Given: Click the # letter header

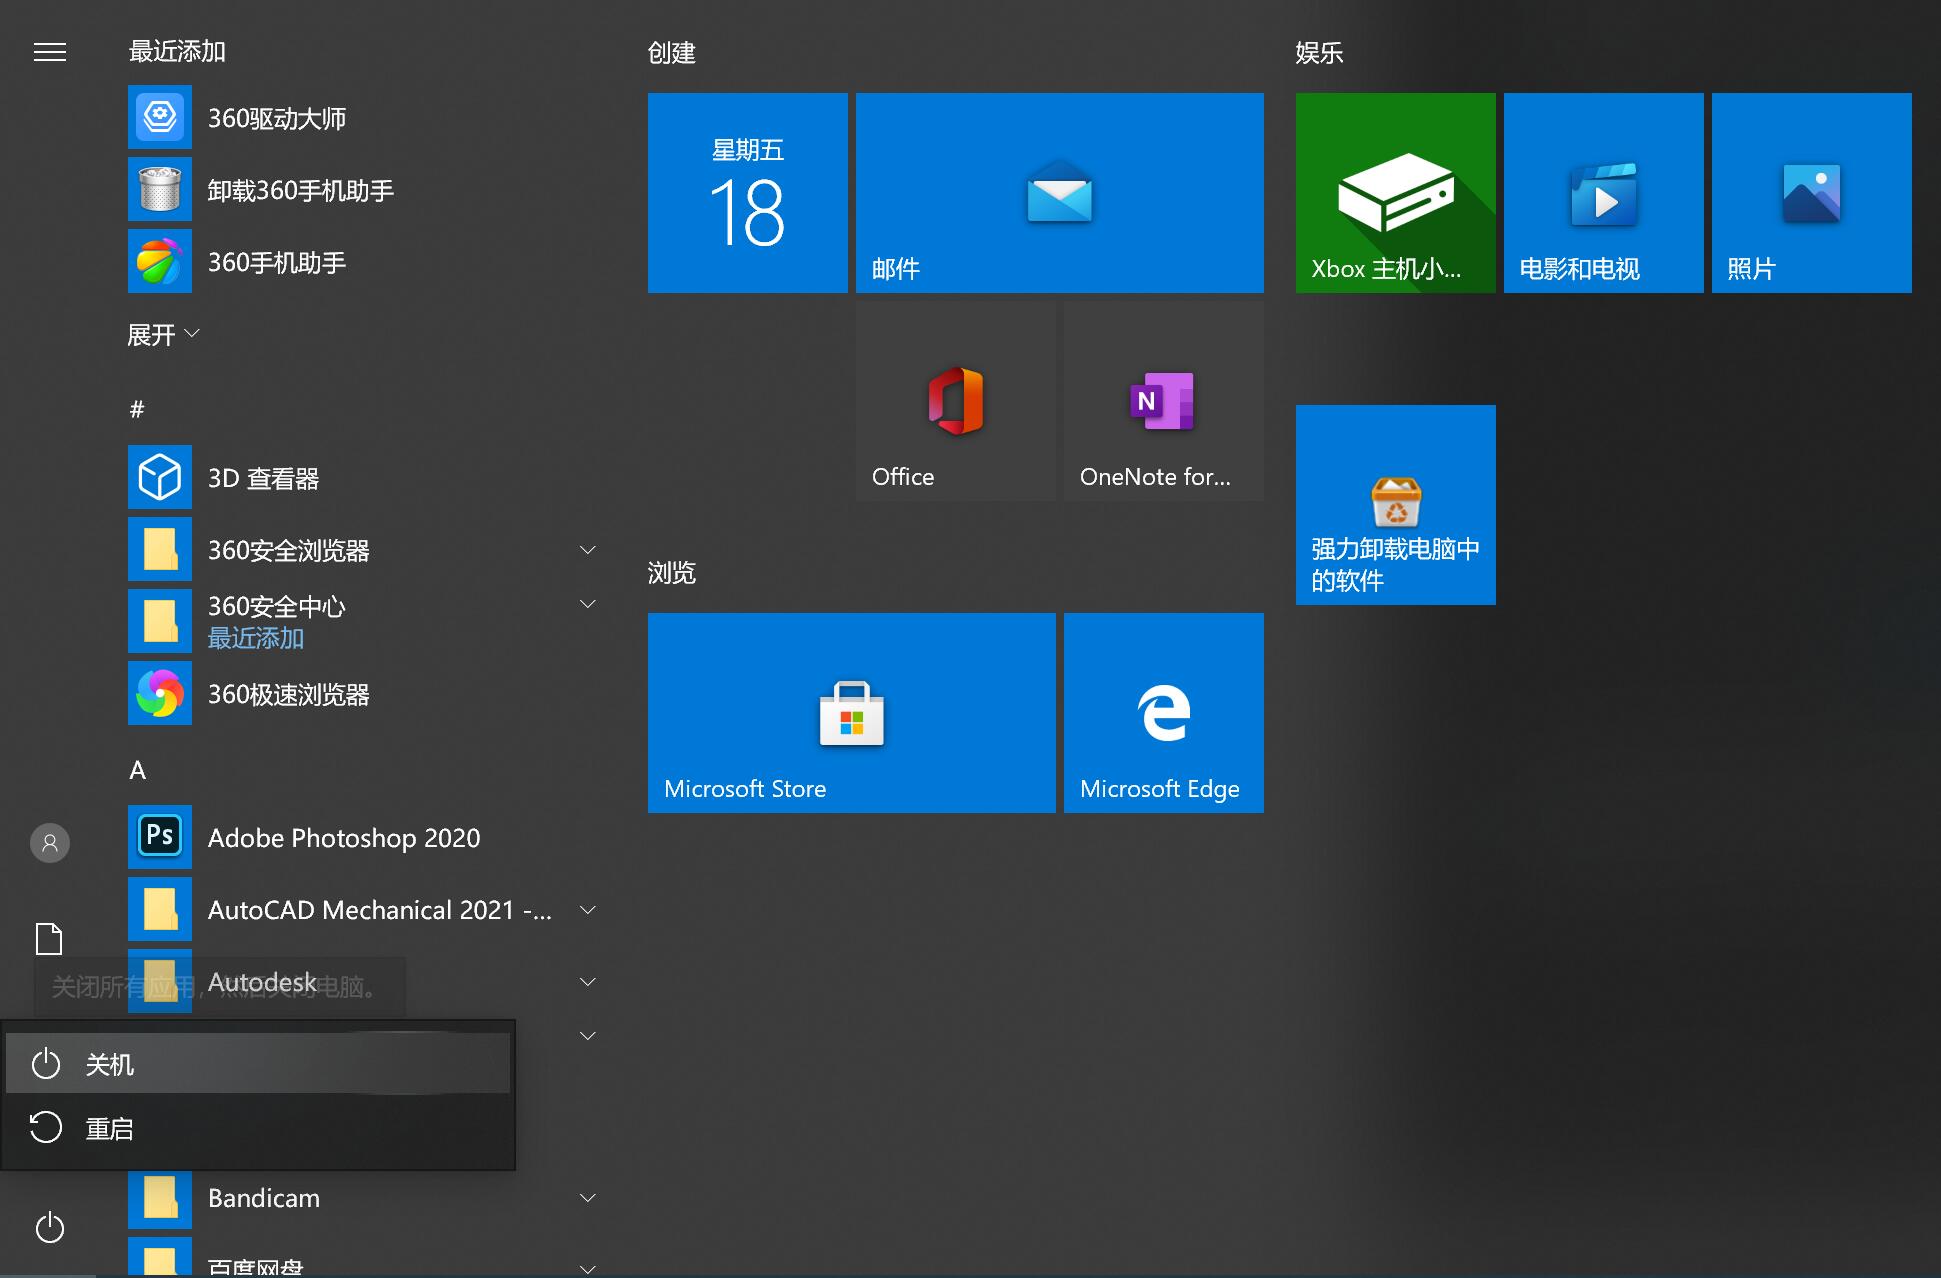Looking at the screenshot, I should point(138,408).
